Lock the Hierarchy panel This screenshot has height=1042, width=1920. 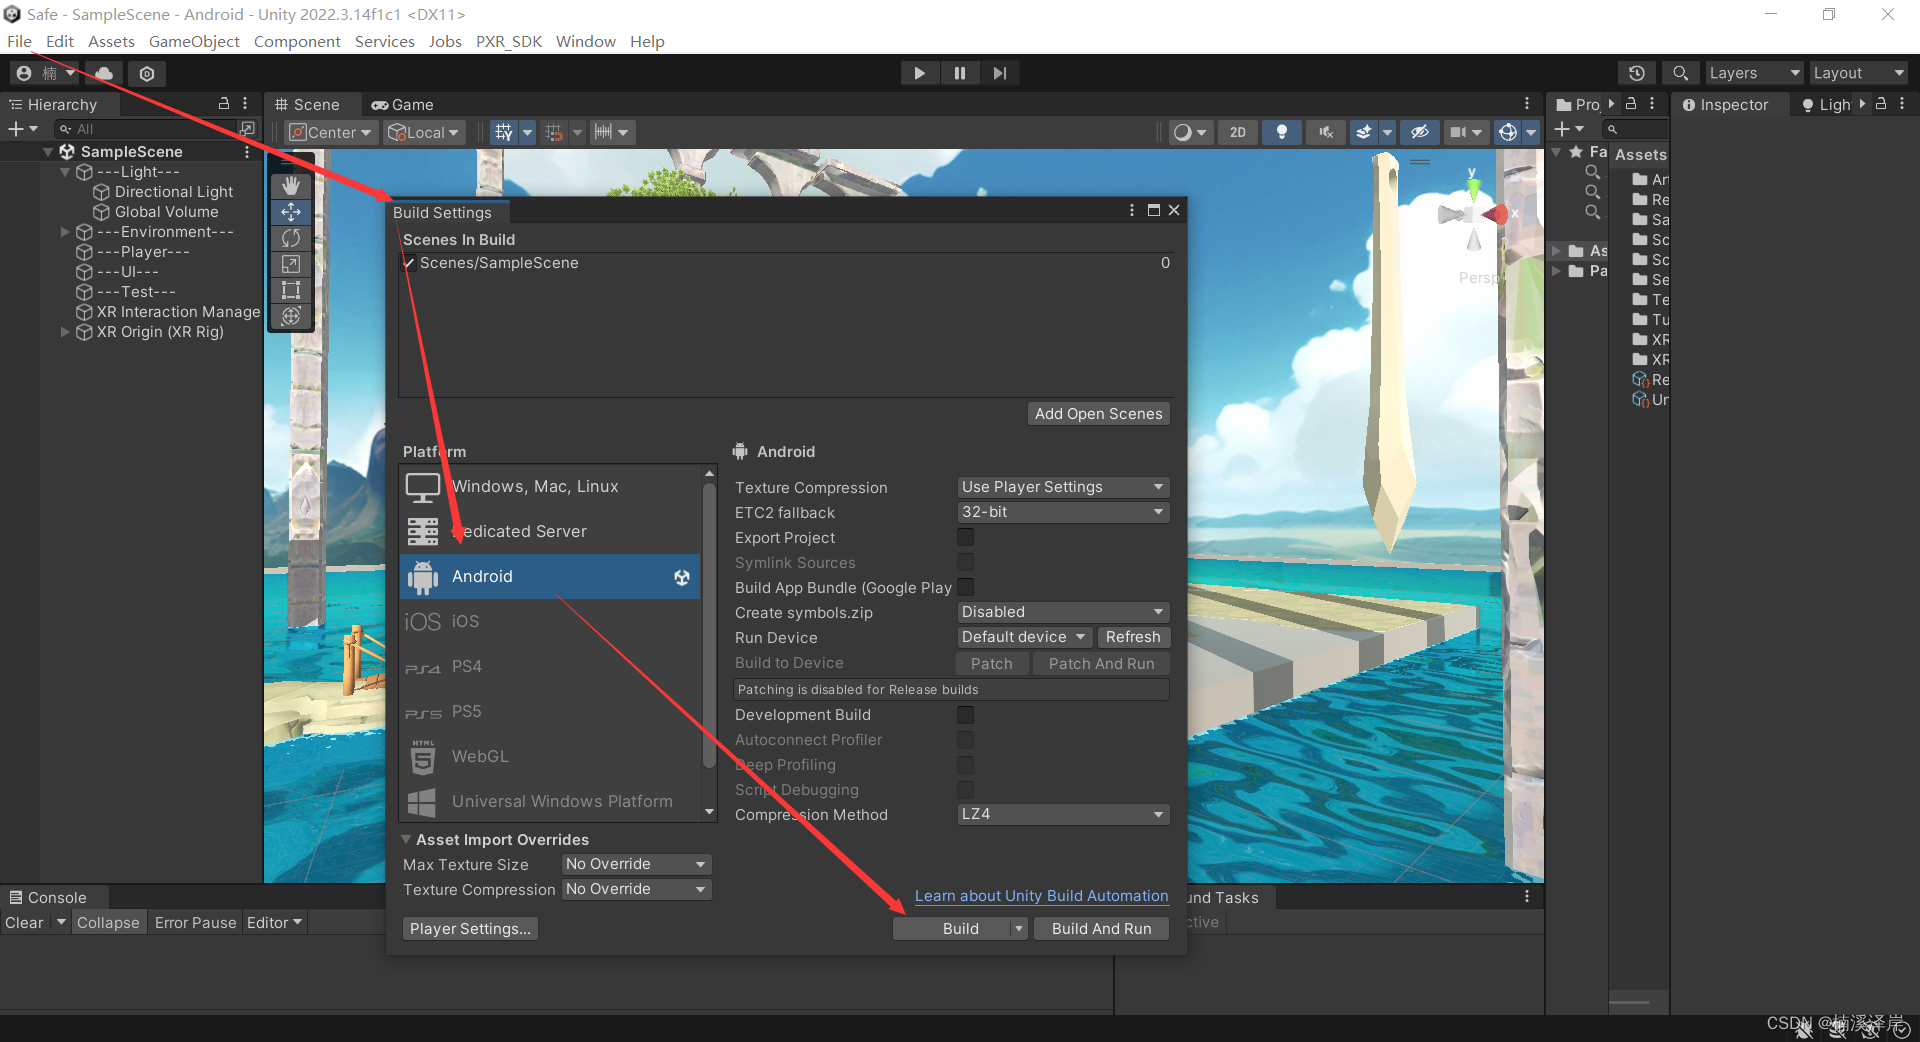(224, 103)
